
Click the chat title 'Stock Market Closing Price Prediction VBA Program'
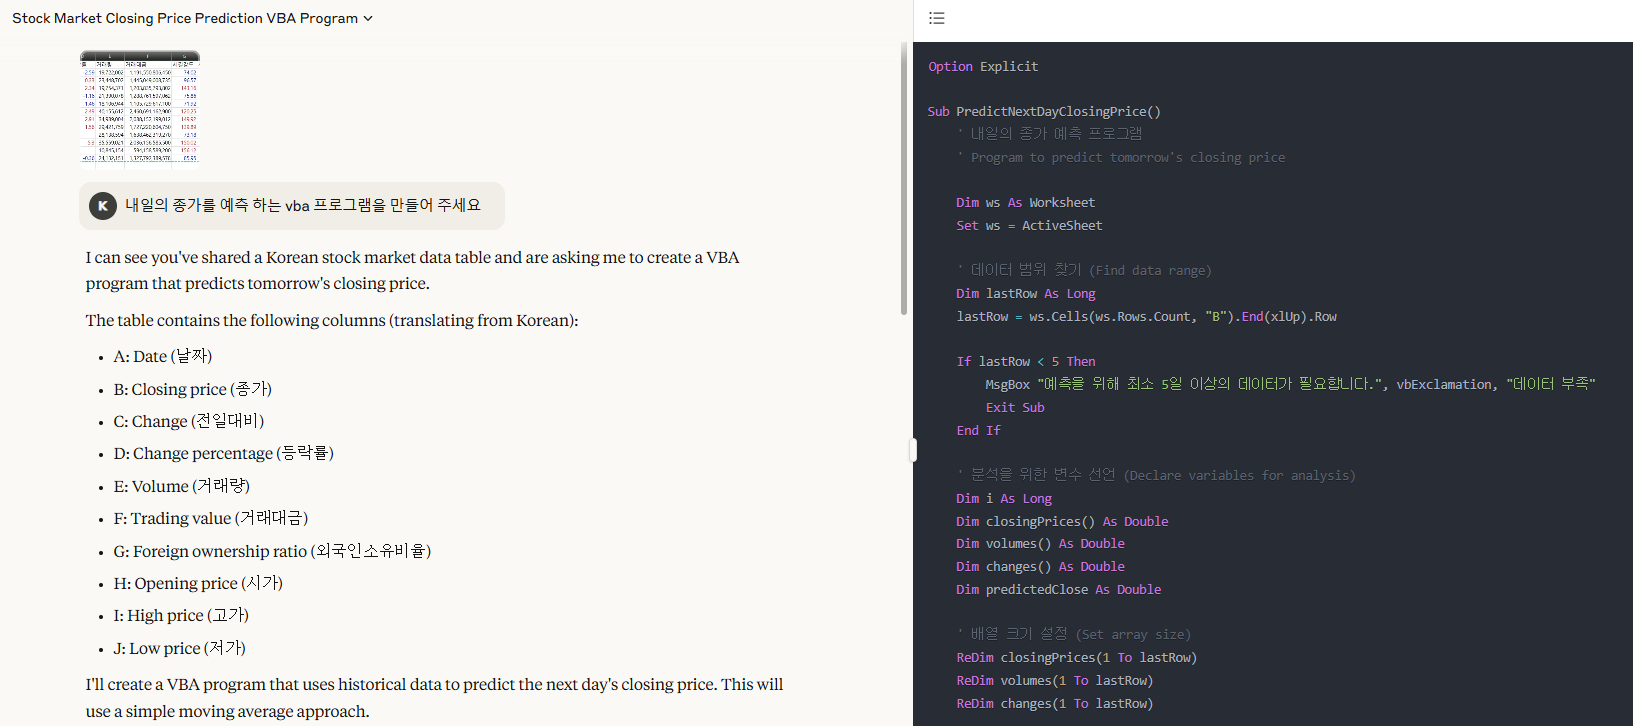pos(185,18)
